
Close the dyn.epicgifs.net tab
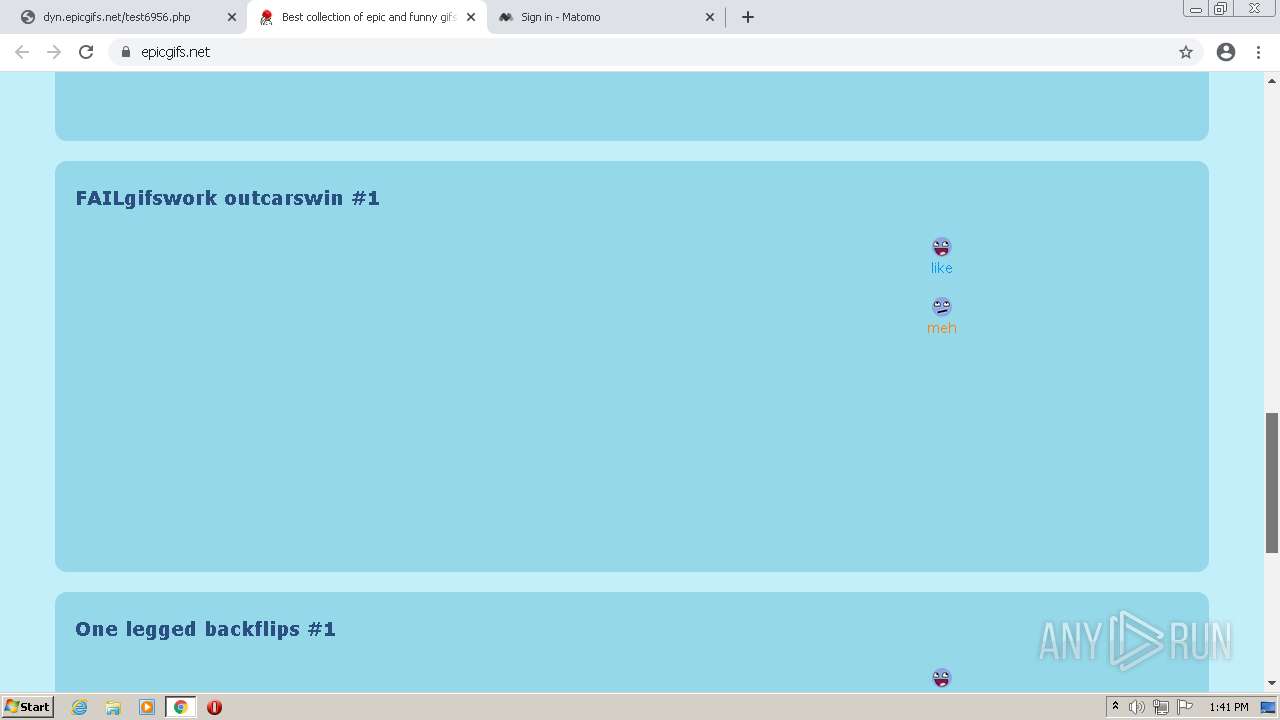click(x=232, y=17)
